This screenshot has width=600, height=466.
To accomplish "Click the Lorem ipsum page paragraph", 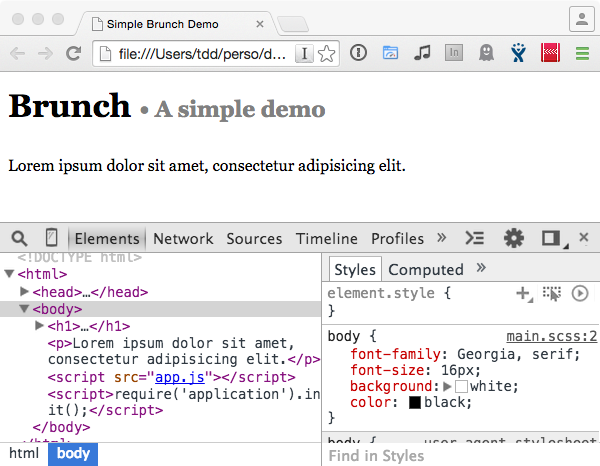I will (207, 166).
